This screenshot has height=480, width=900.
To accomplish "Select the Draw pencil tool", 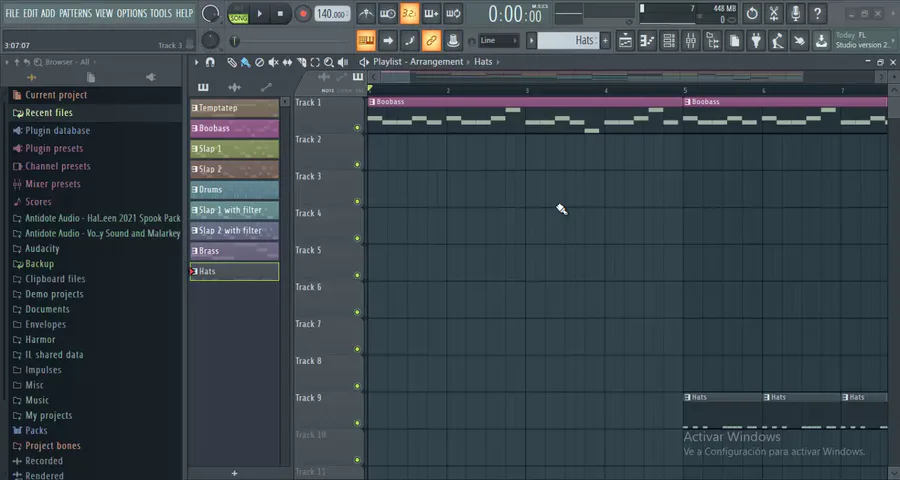I will [231, 62].
